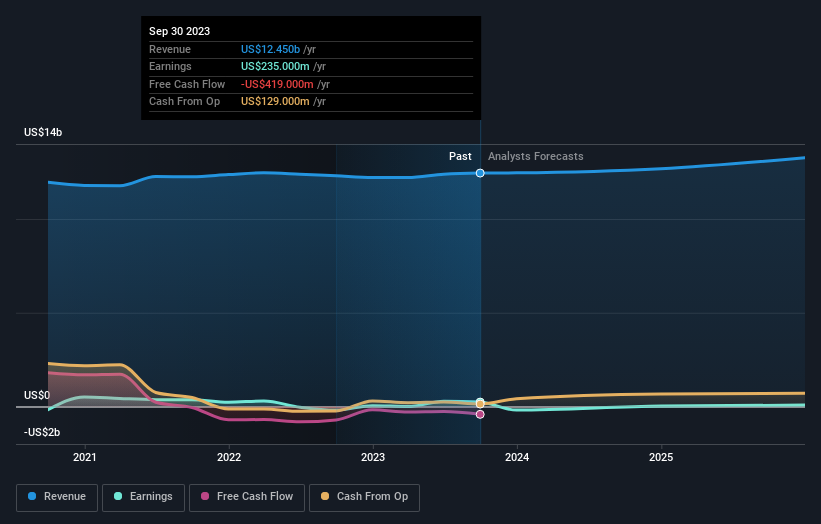
Task: Select the 2022 x-axis label
Action: (x=229, y=457)
